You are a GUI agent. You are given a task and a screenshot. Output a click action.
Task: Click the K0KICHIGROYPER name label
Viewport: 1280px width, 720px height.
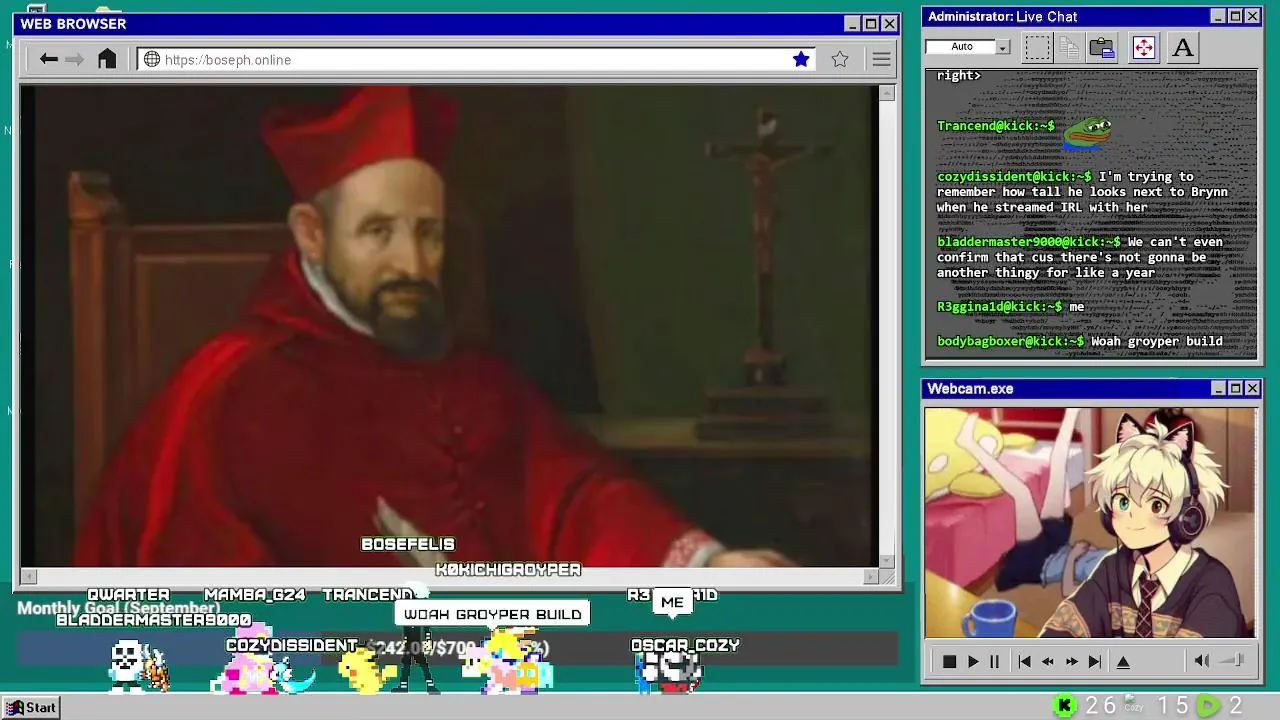point(508,569)
